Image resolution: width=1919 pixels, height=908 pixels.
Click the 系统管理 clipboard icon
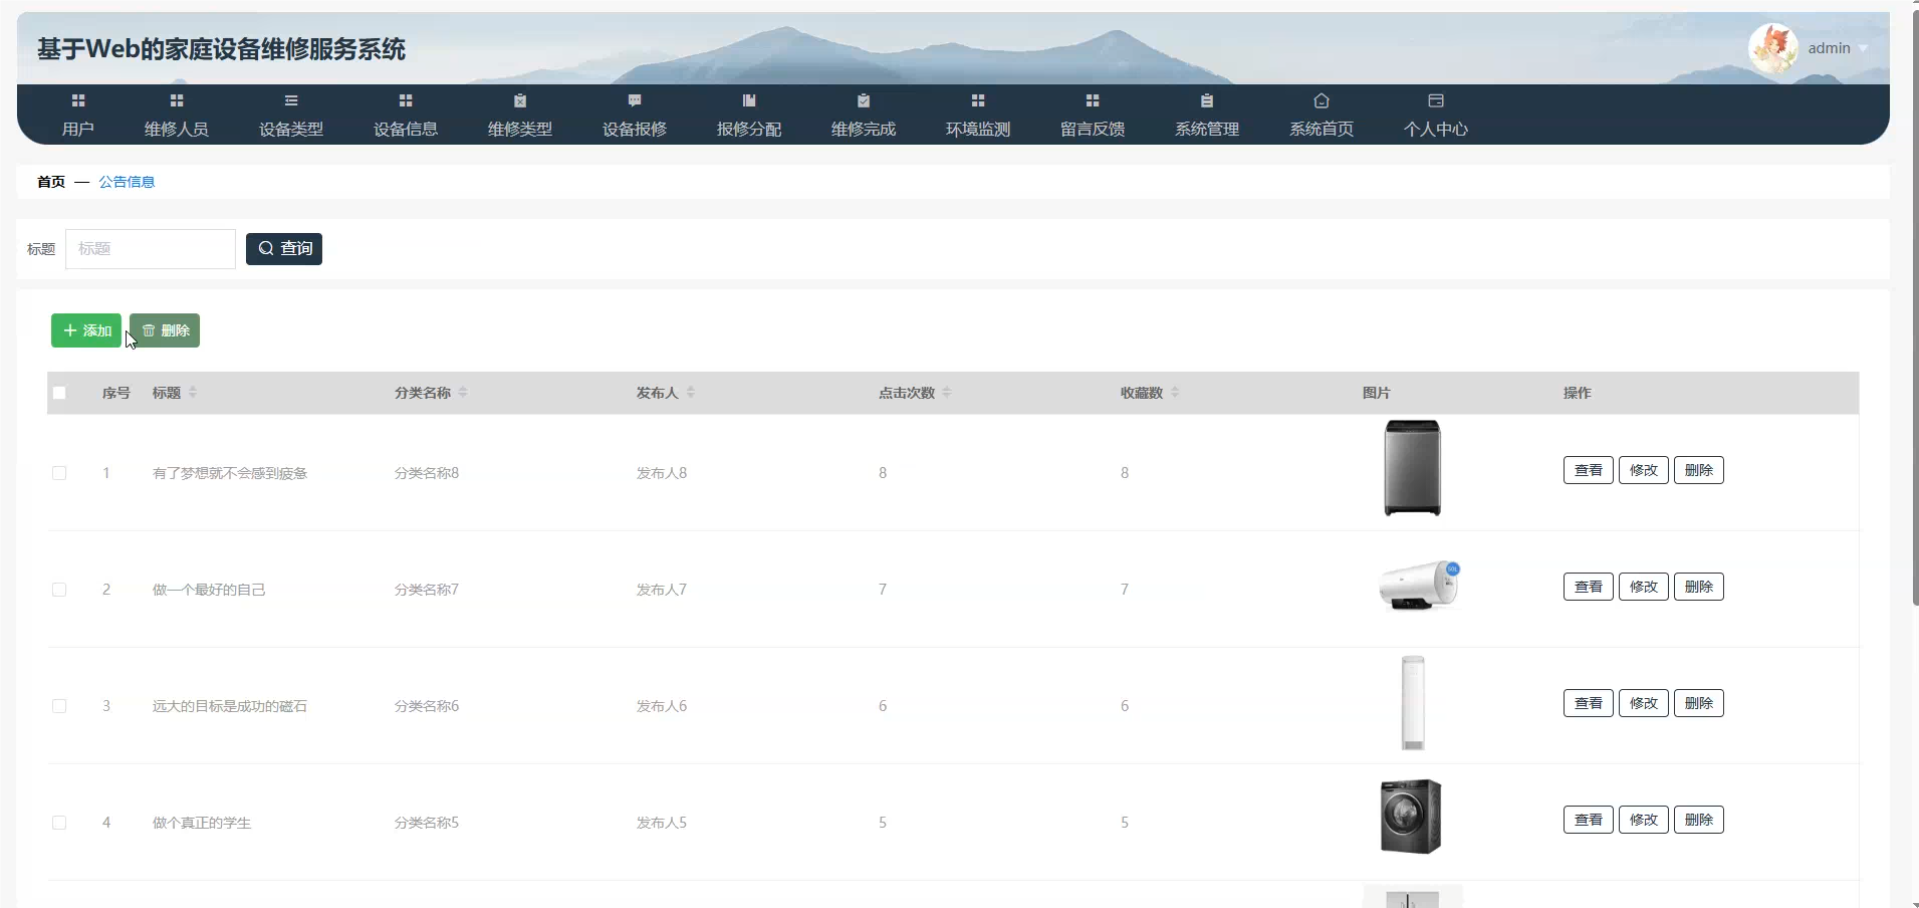click(1207, 100)
